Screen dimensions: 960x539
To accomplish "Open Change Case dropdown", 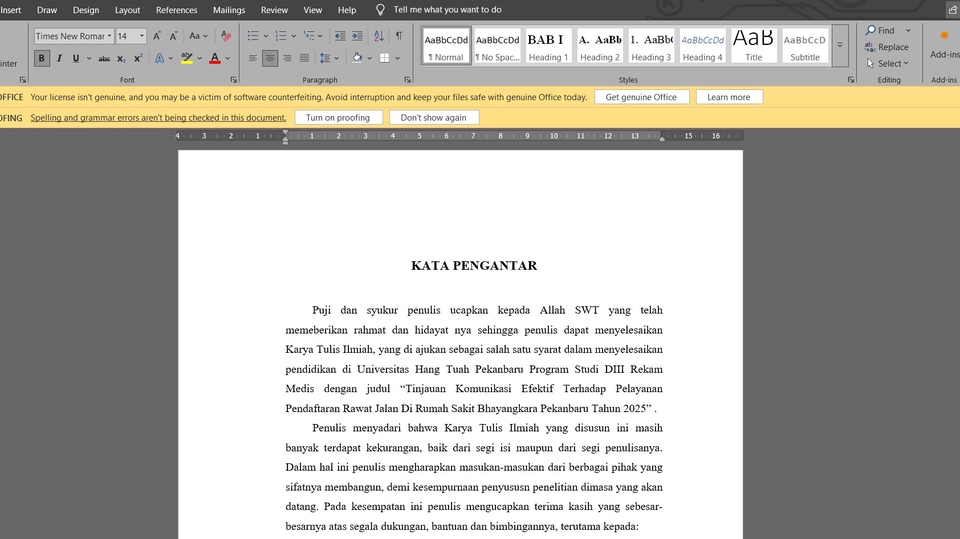I will 198,36.
